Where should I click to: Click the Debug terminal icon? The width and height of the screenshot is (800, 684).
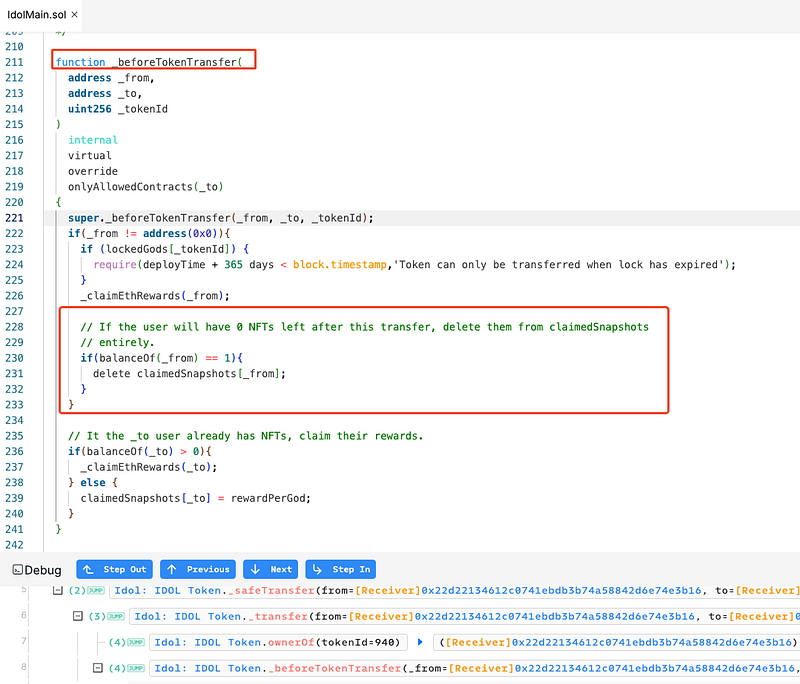pos(18,570)
